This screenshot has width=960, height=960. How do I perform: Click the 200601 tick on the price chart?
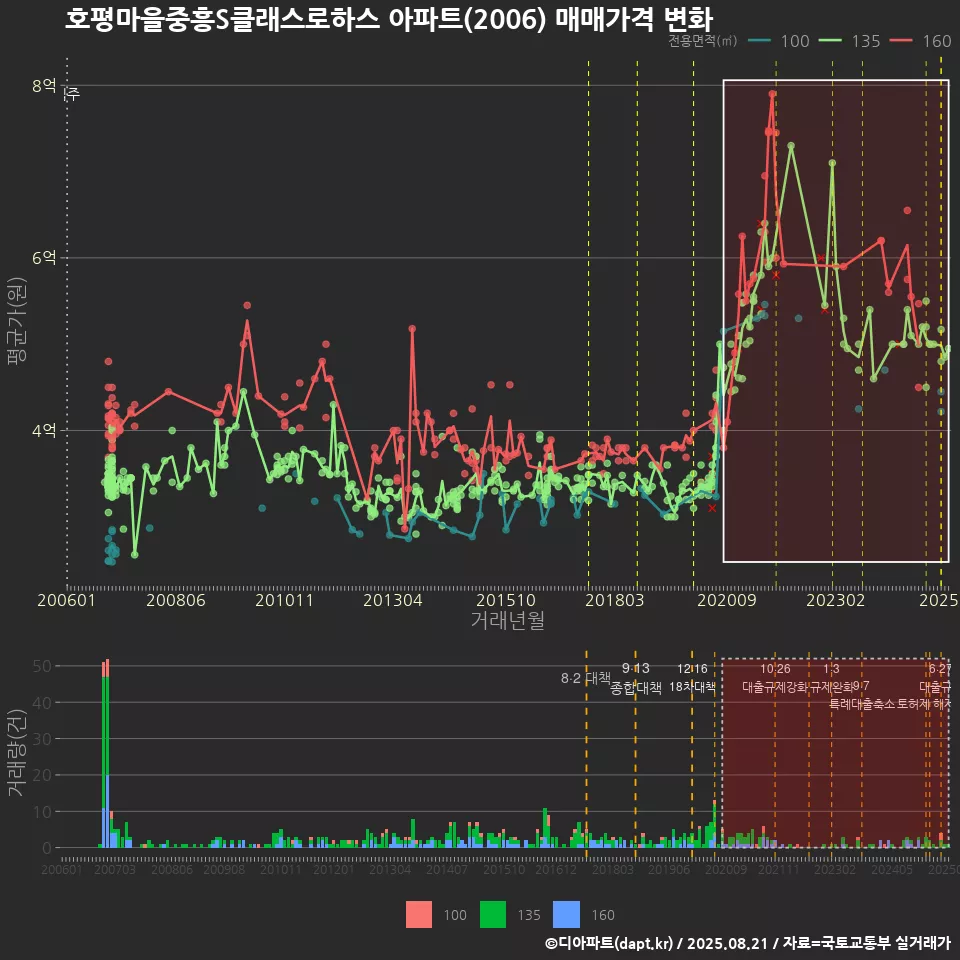[66, 600]
